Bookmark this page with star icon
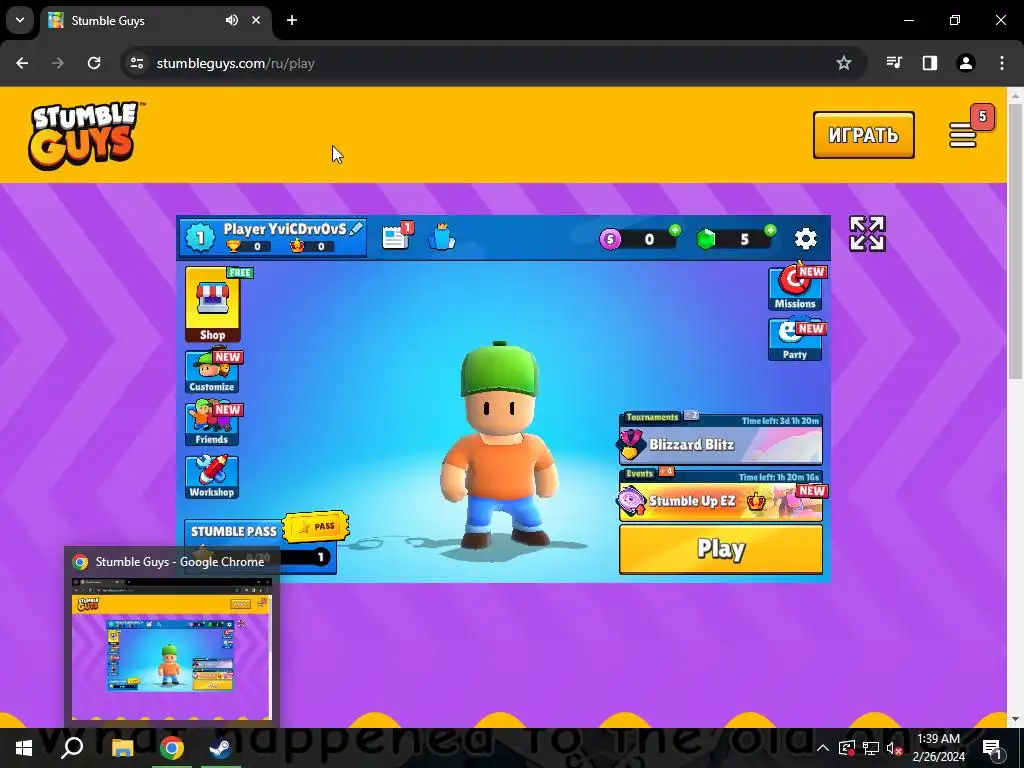The image size is (1024, 768). tap(844, 63)
